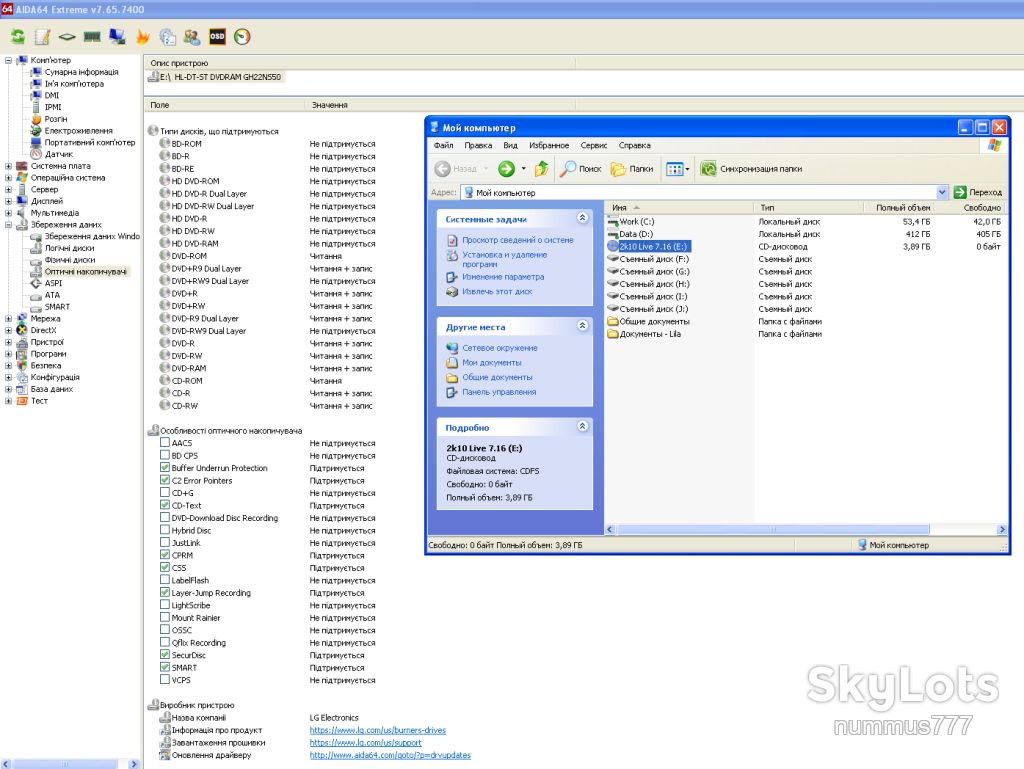Collapse the Збереження даних tree node
Image resolution: width=1024 pixels, height=769 pixels.
click(8, 225)
